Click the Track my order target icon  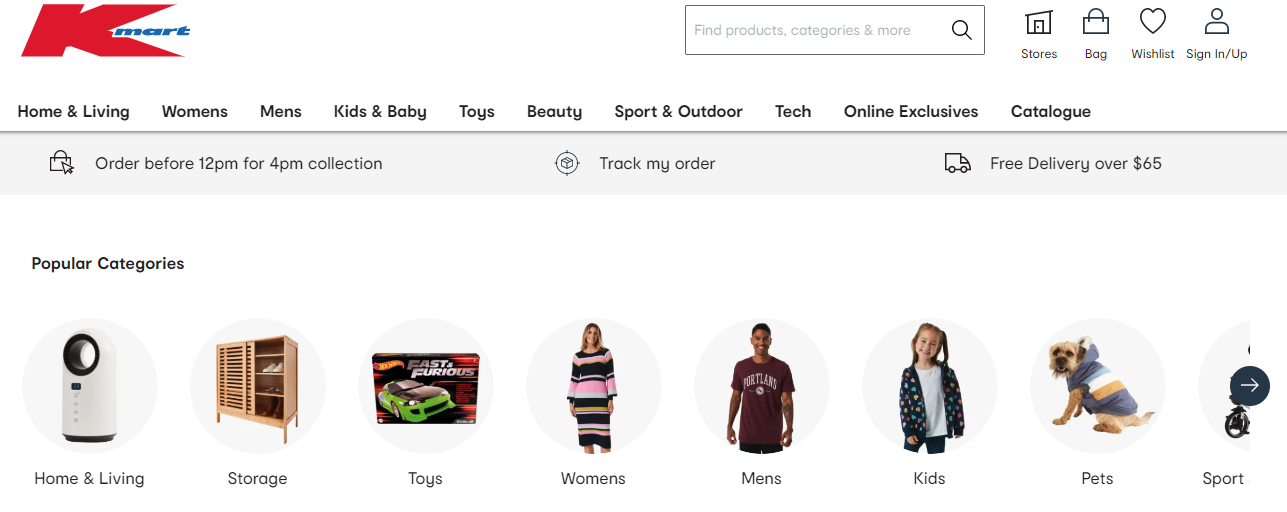(x=567, y=163)
